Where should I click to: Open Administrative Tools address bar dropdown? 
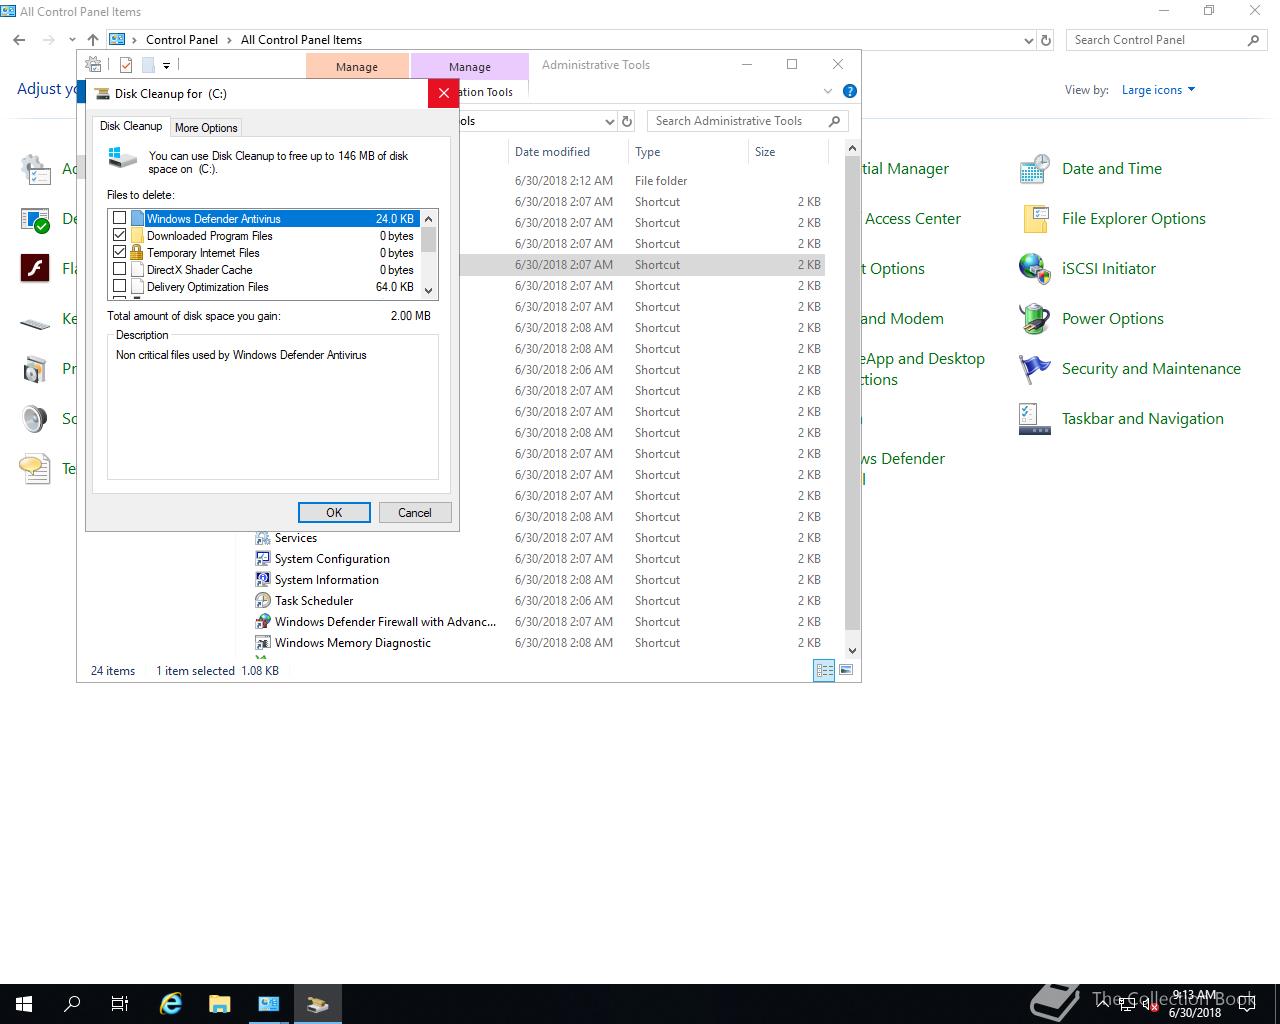[609, 121]
